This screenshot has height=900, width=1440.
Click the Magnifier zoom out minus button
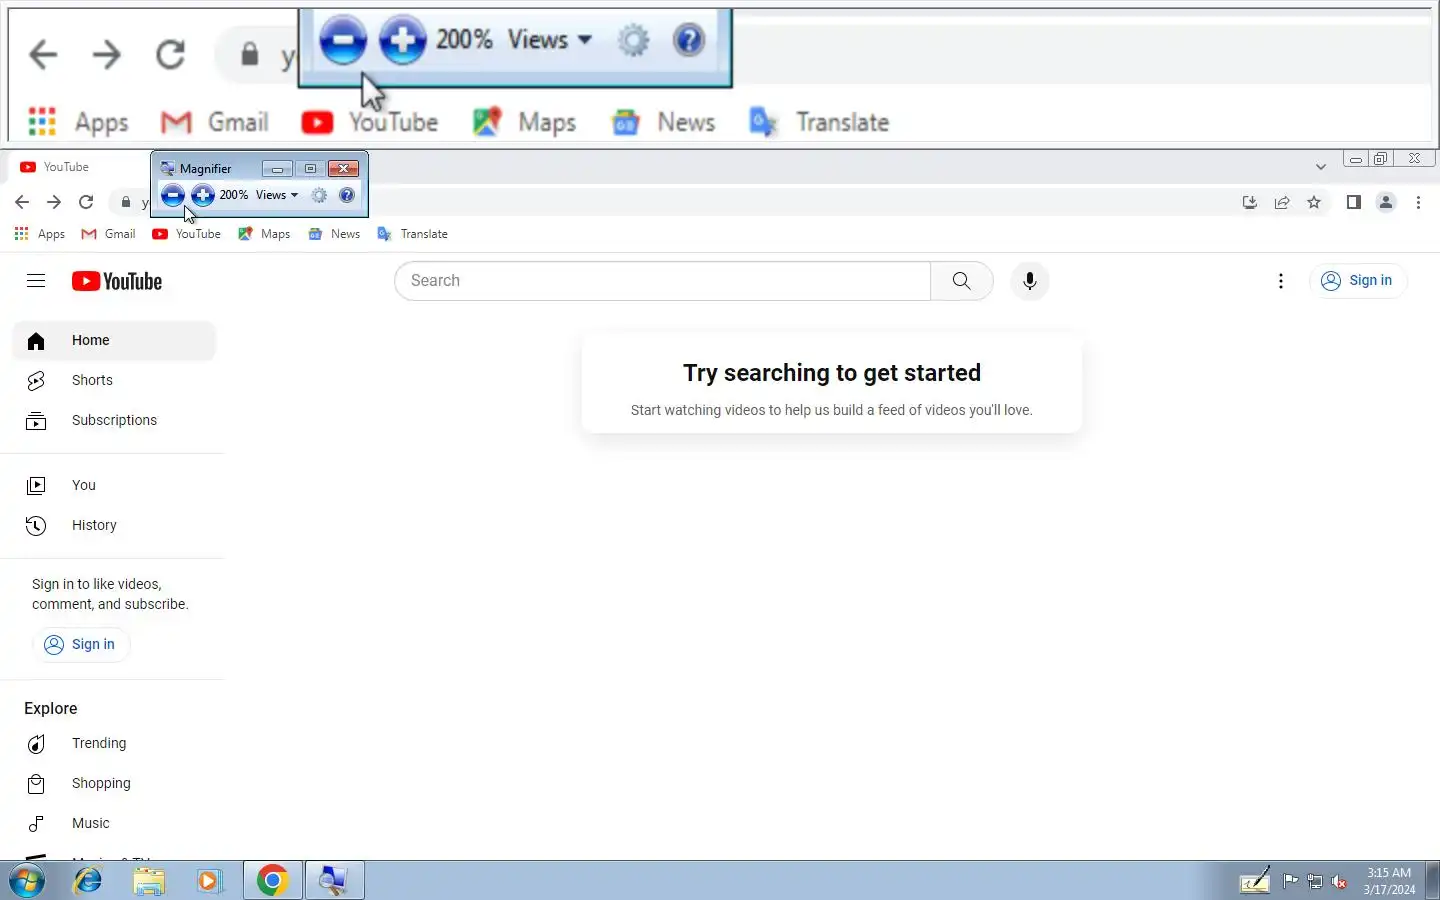(173, 195)
